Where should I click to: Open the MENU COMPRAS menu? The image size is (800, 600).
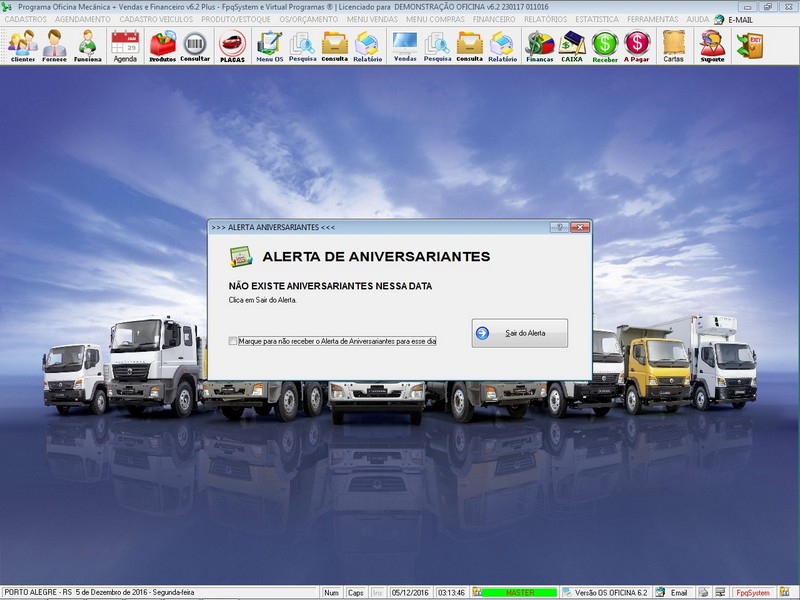click(435, 19)
